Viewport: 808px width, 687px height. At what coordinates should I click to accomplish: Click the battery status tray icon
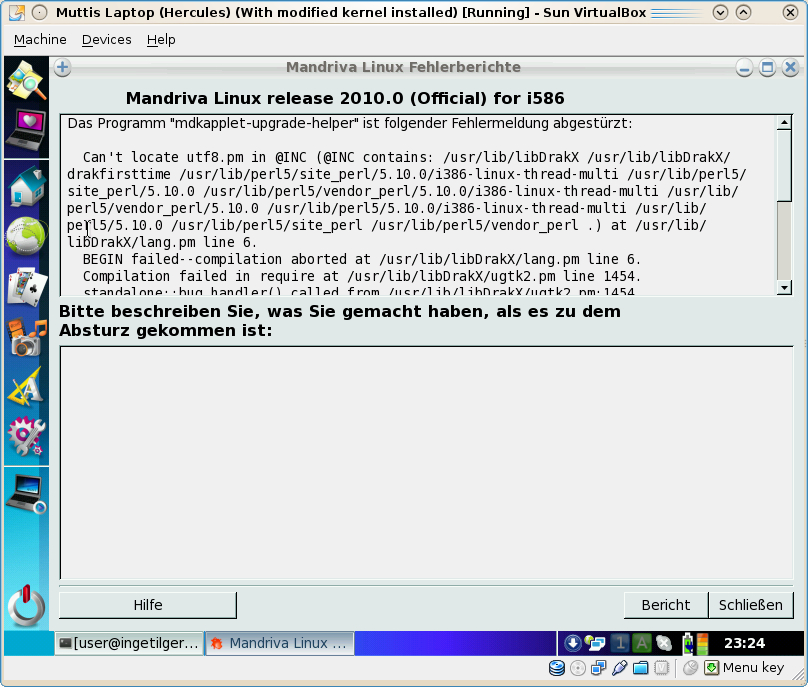point(688,644)
